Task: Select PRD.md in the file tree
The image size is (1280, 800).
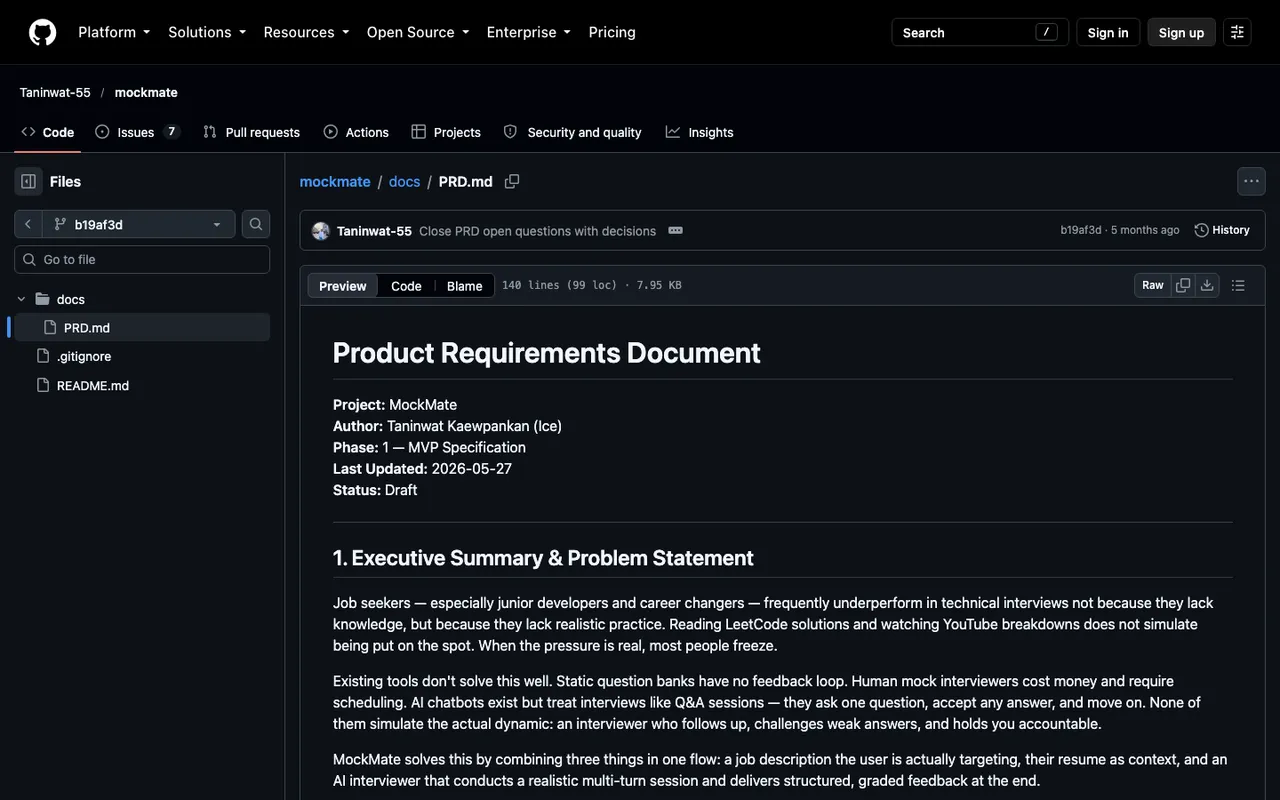Action: coord(141,327)
